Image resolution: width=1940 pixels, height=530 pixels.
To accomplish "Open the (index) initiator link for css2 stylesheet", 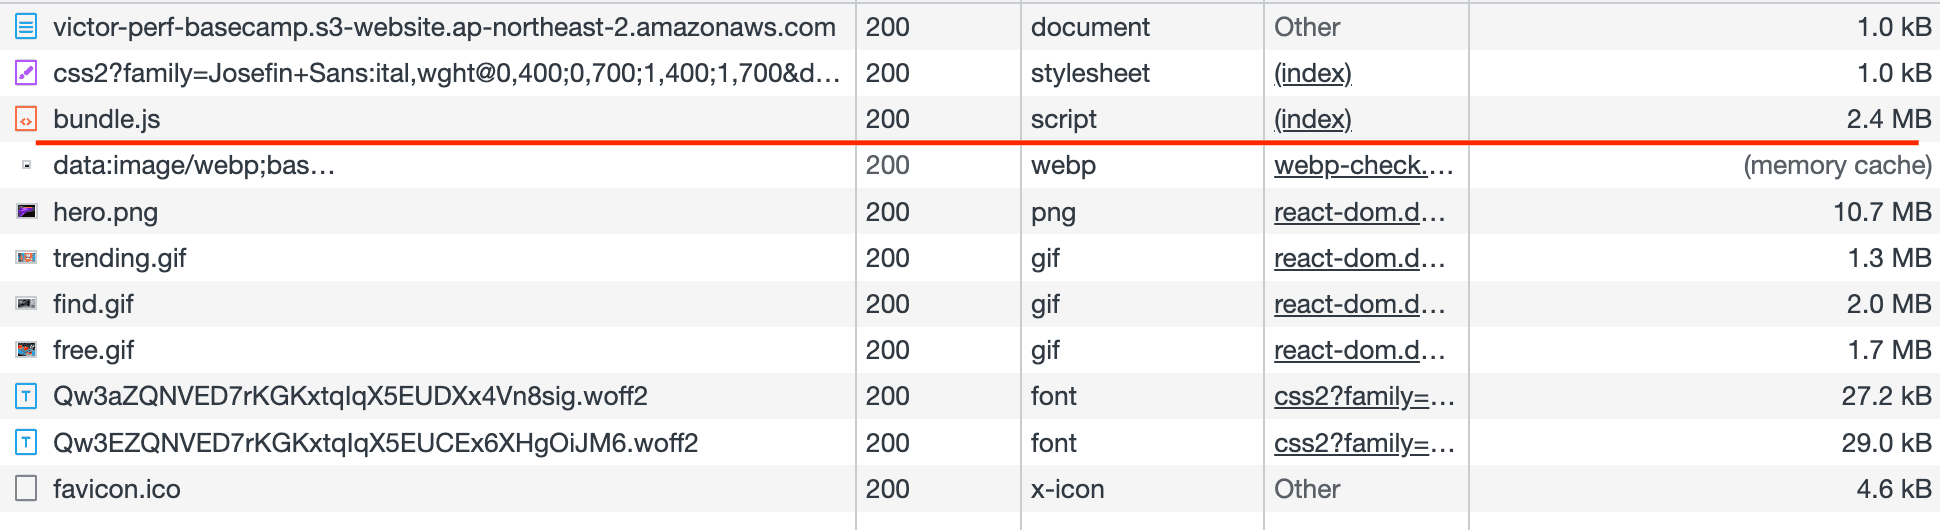I will pyautogui.click(x=1312, y=73).
